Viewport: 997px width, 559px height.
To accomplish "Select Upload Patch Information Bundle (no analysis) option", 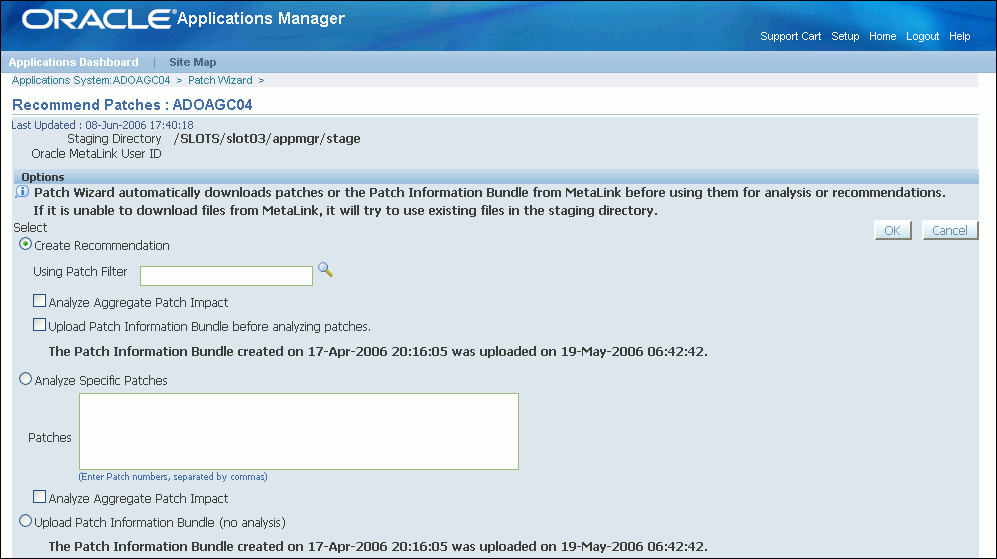I will [x=25, y=521].
